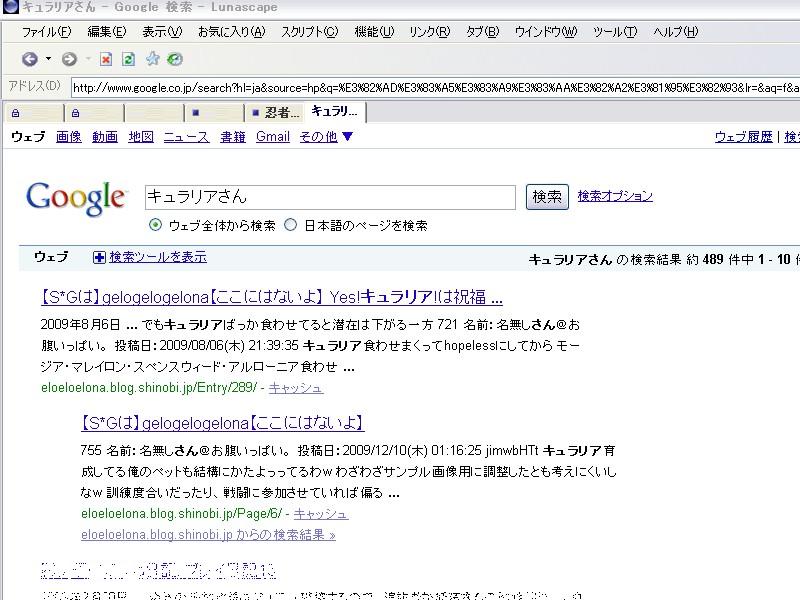Select ウェブ全体から検索 radio button
This screenshot has height=600, width=800.
tap(155, 225)
